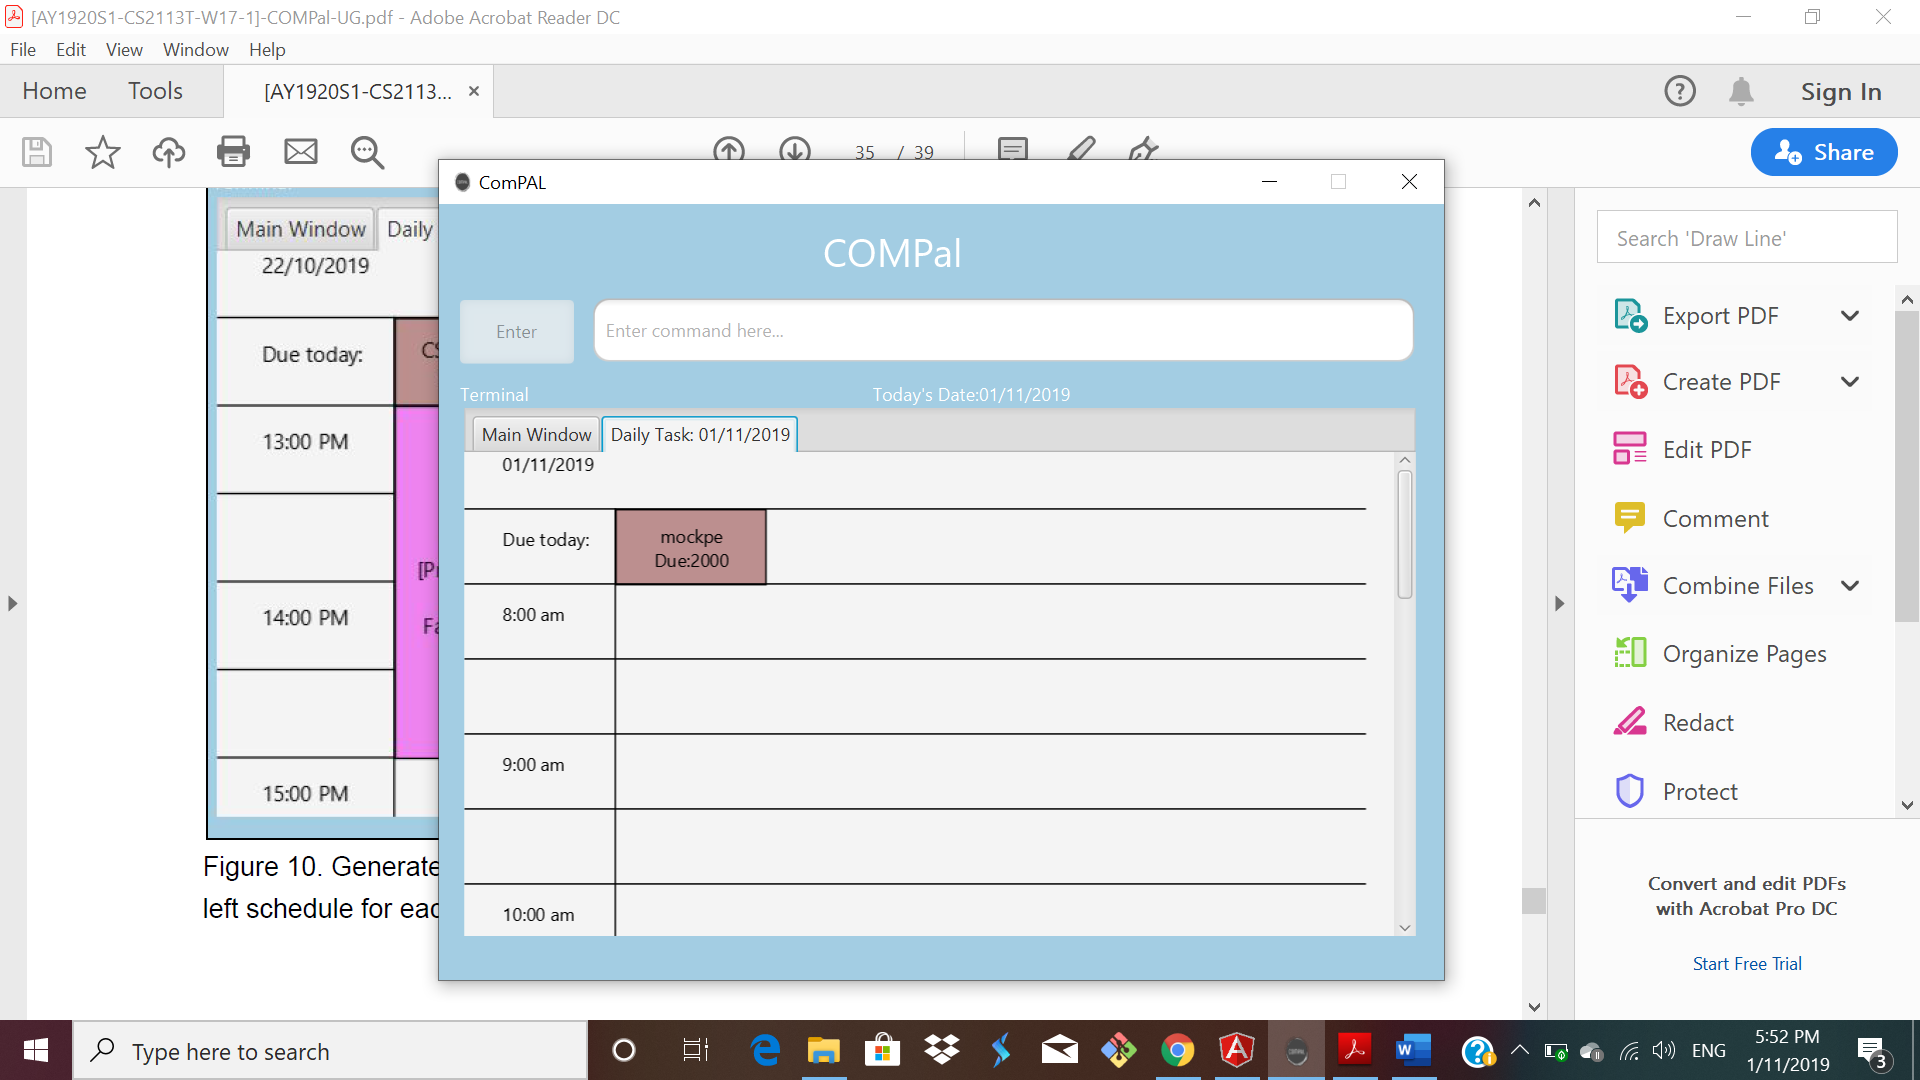1920x1080 pixels.
Task: Open the find text magnifier icon
Action: coord(367,152)
